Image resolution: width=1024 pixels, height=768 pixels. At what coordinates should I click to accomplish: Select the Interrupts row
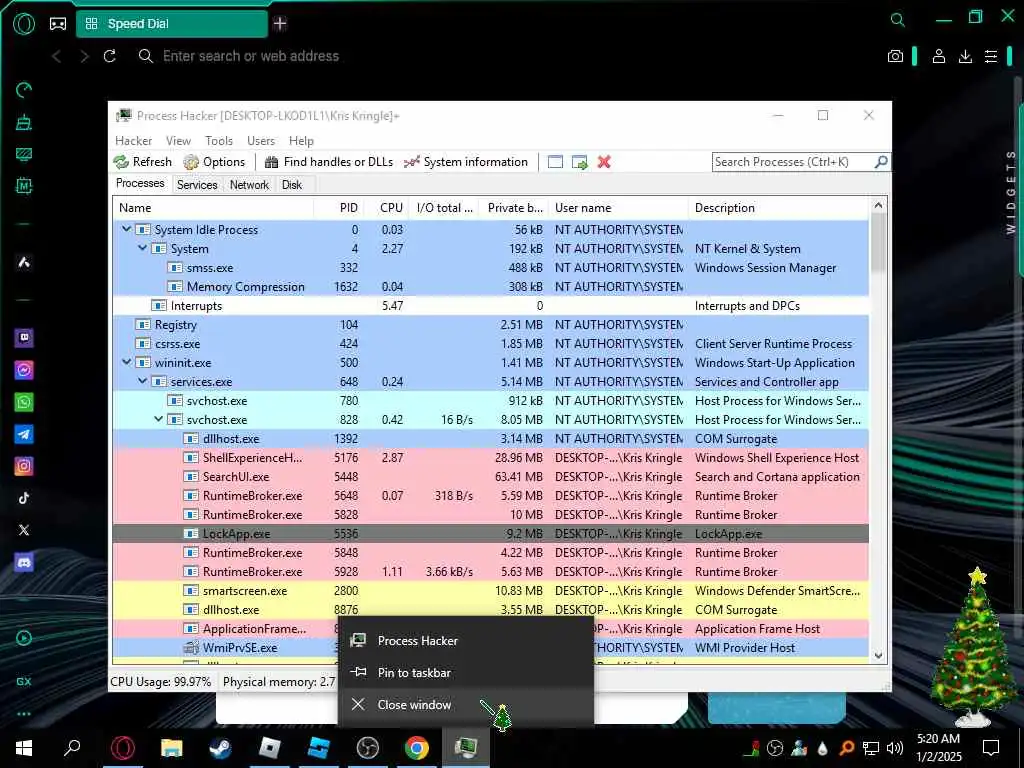(490, 306)
